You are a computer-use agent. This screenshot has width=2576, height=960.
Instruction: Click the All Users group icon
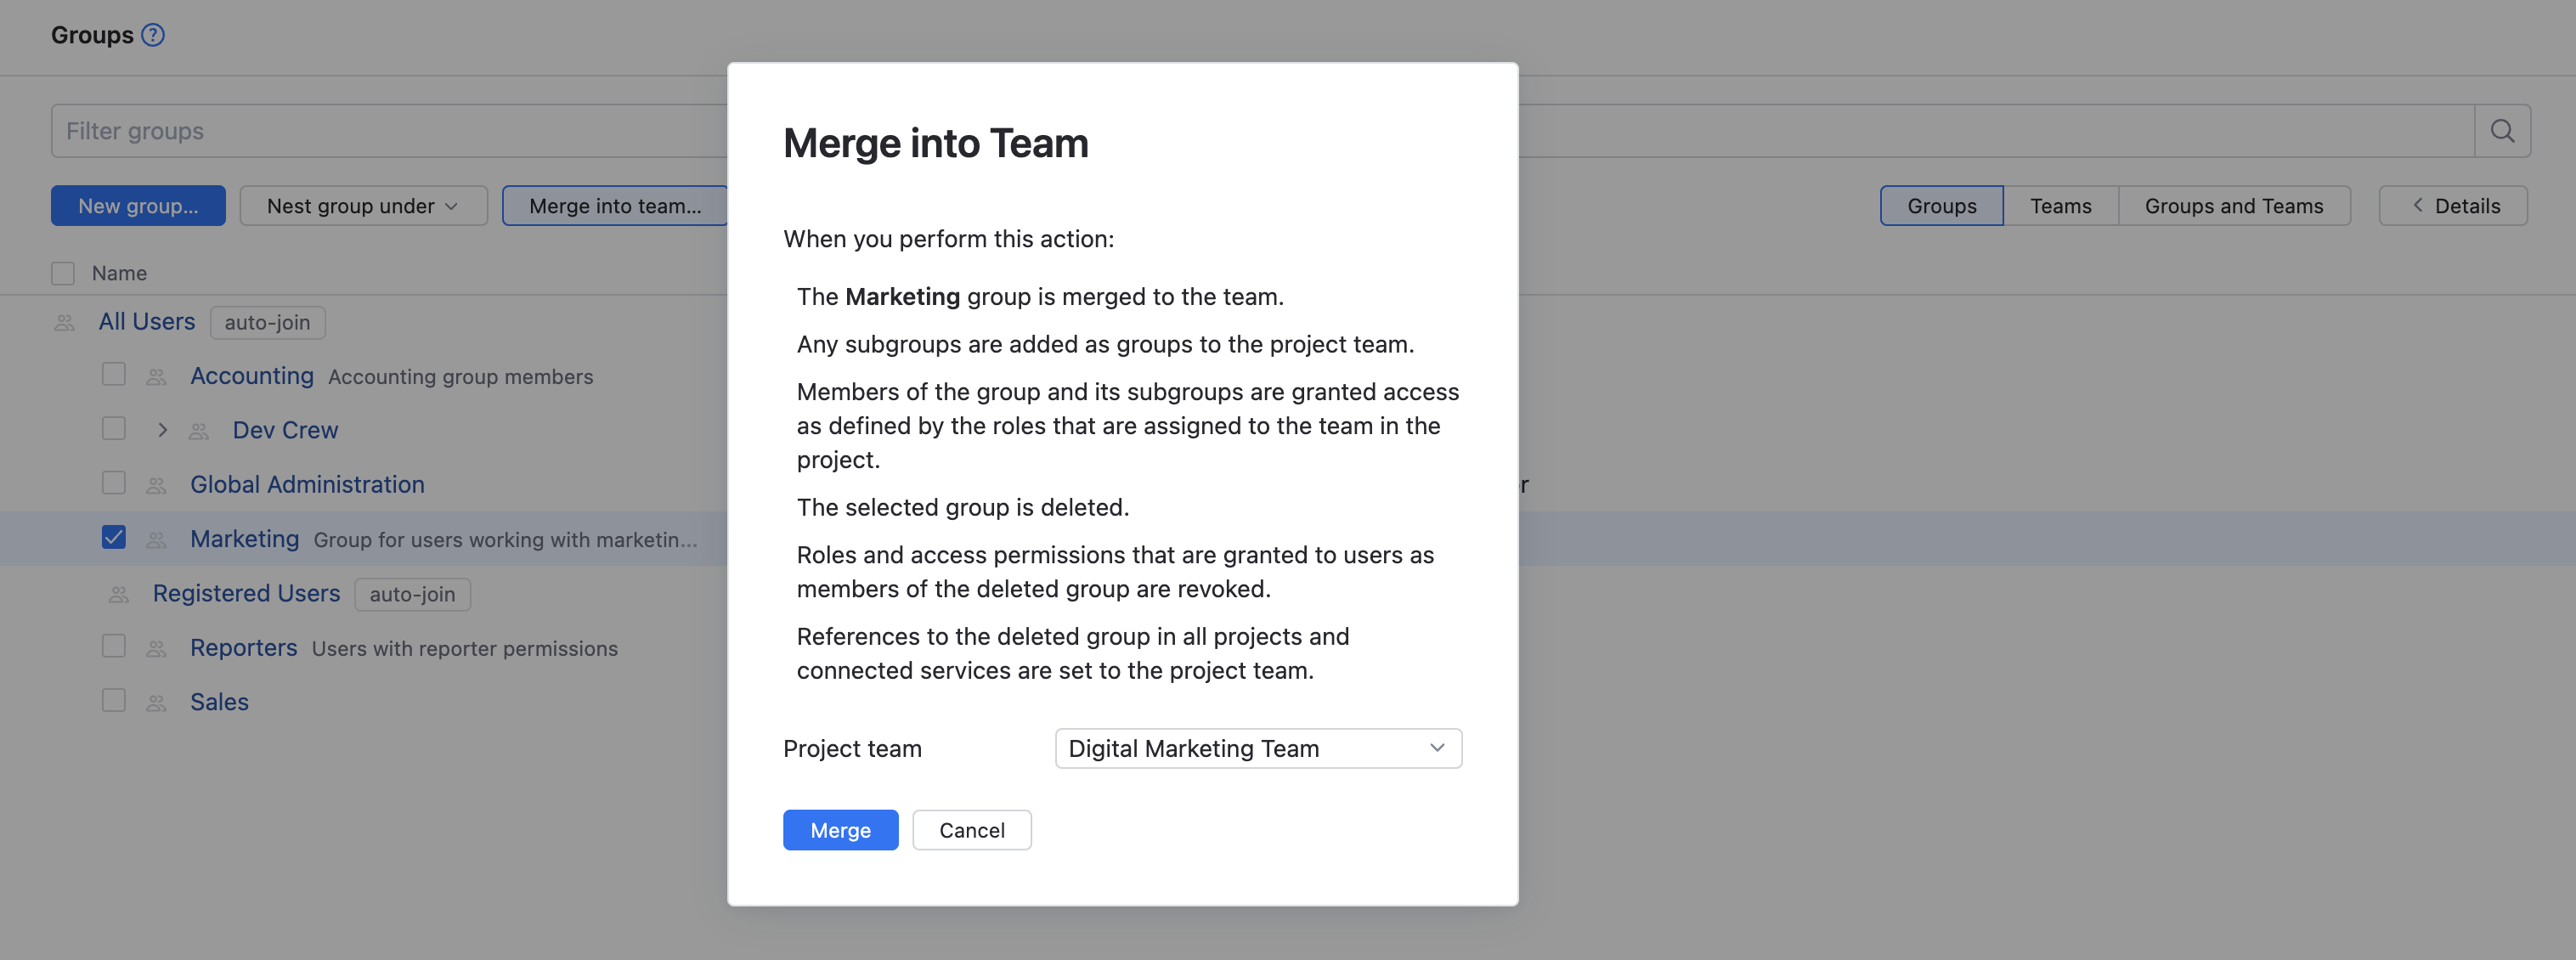[x=65, y=322]
